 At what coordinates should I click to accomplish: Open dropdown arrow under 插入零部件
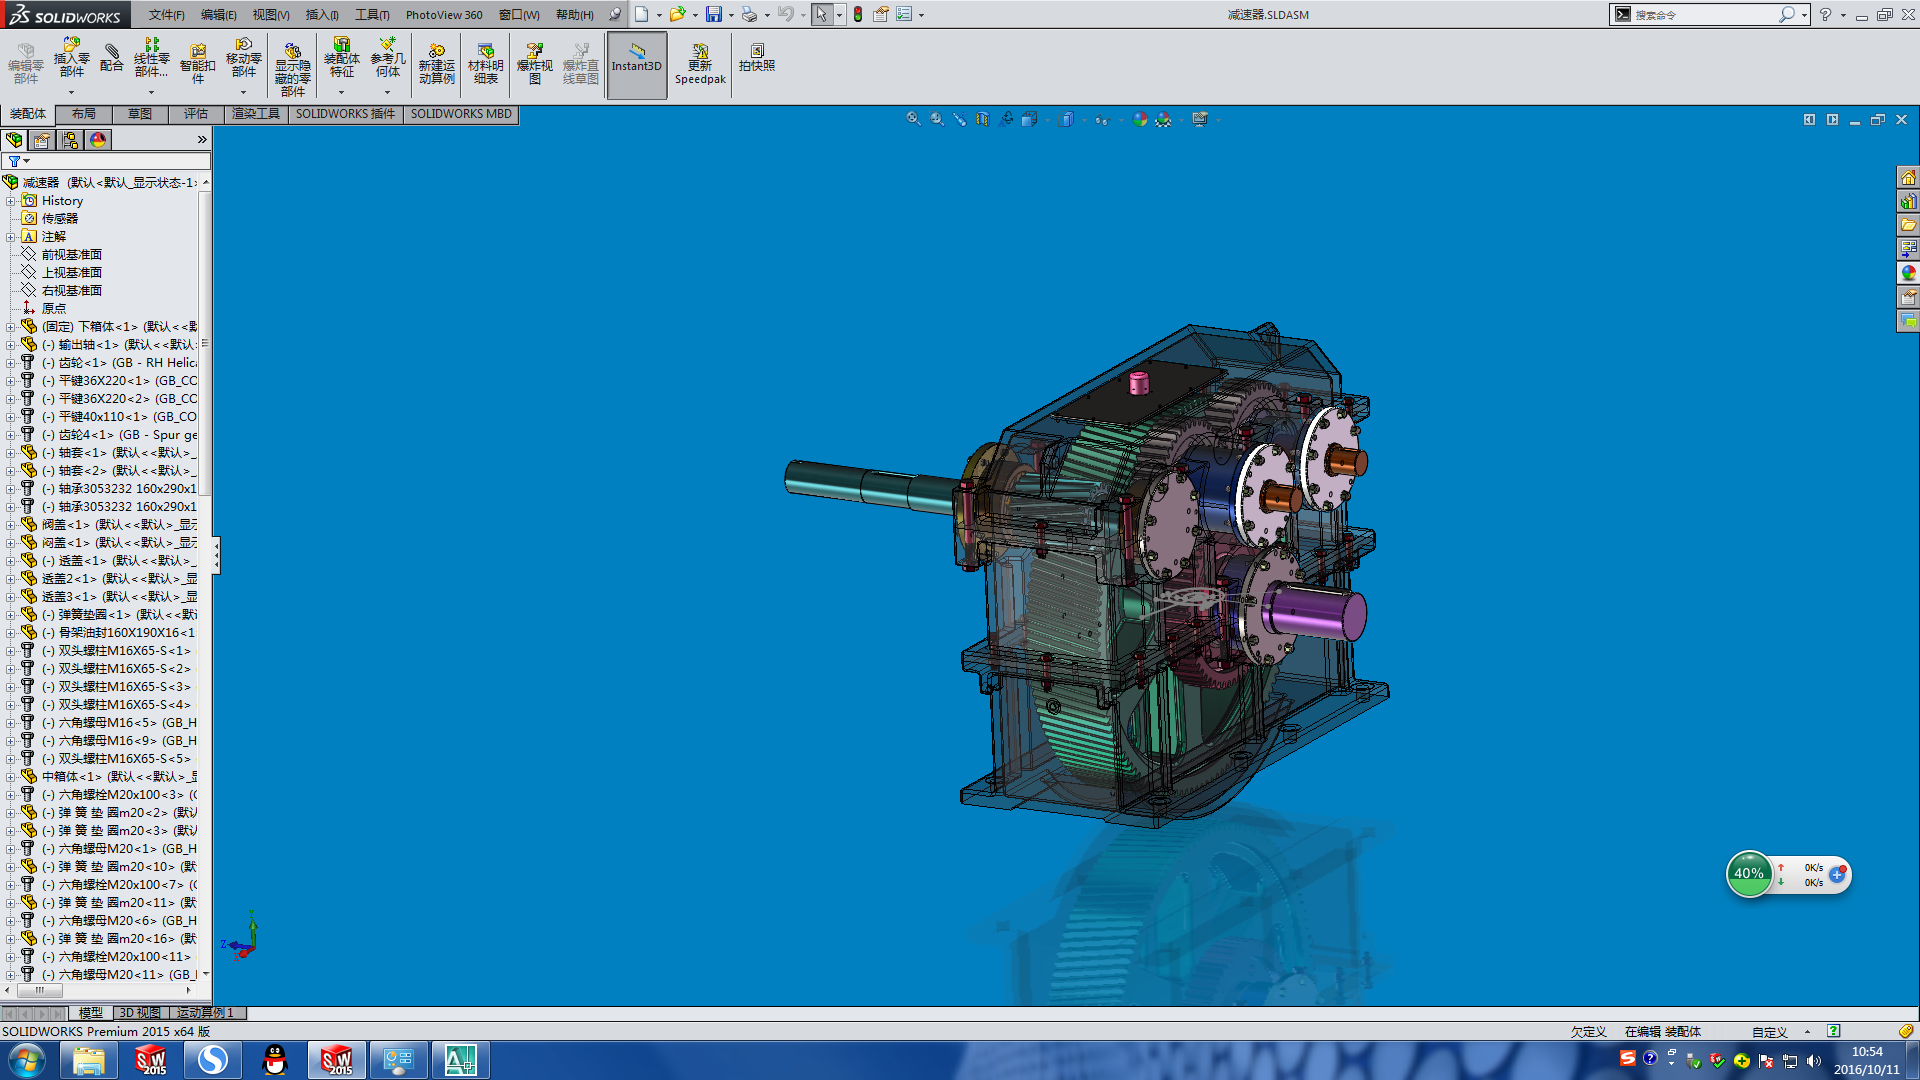[x=71, y=92]
